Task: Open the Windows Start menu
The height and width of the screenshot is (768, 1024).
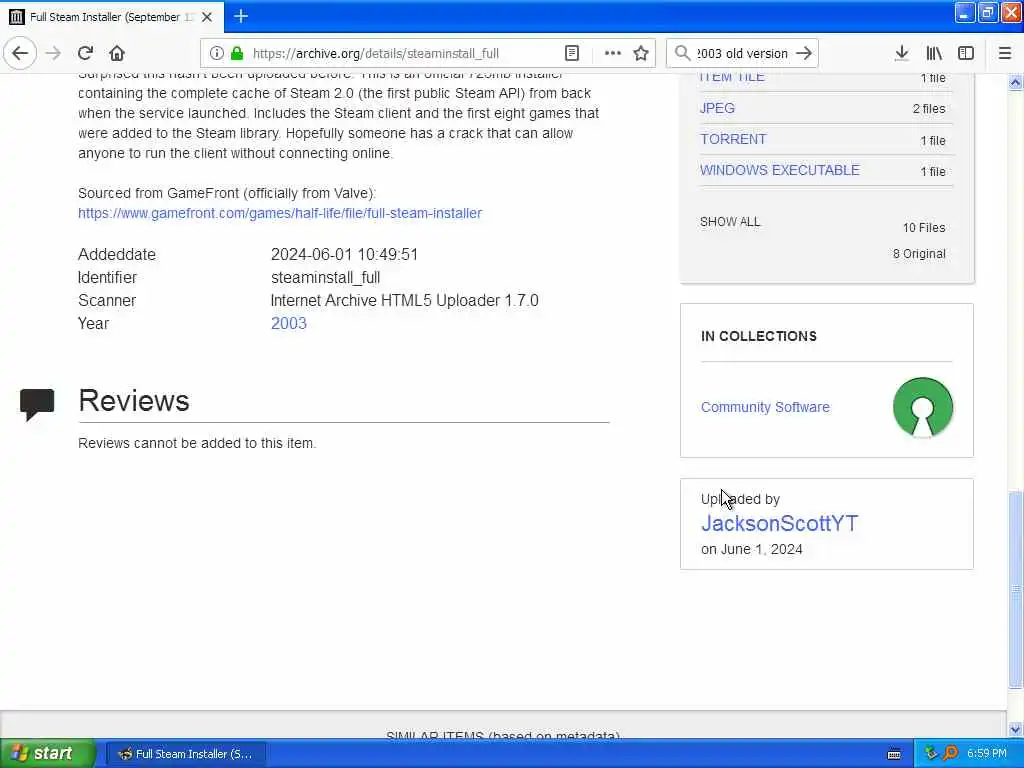Action: 47,754
